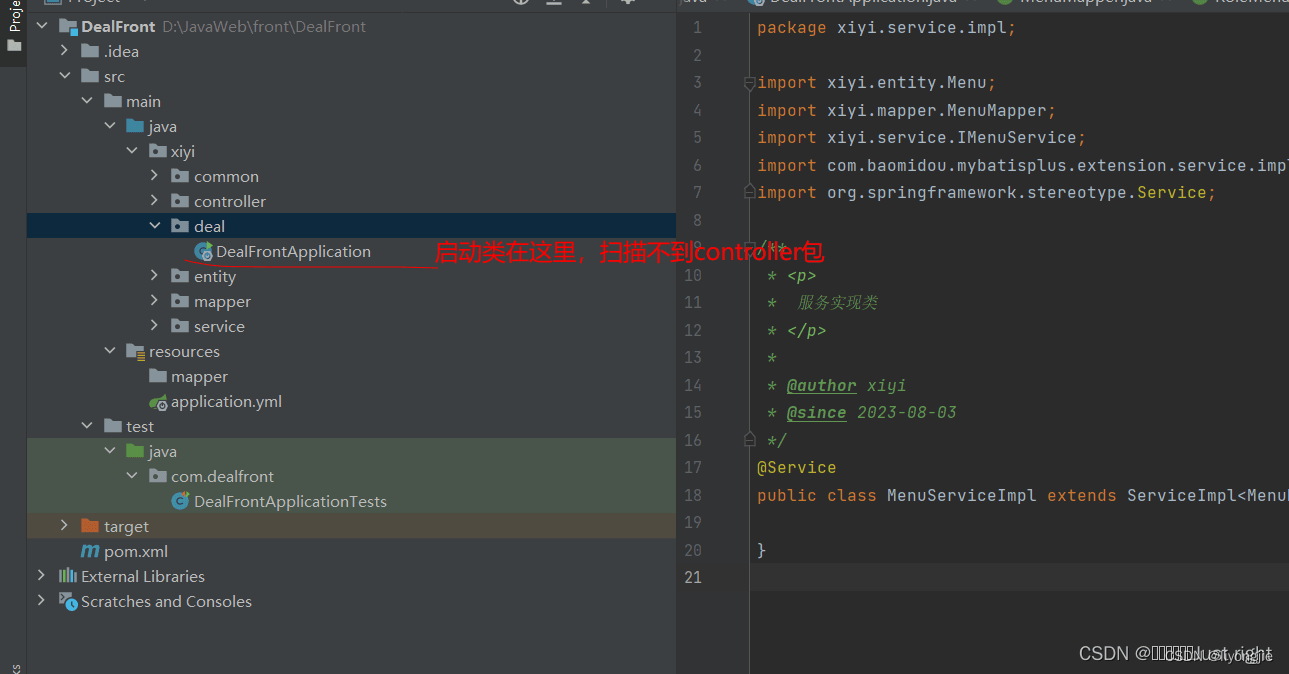This screenshot has width=1289, height=674.
Task: Click the DealFront module icon
Action: click(x=67, y=26)
